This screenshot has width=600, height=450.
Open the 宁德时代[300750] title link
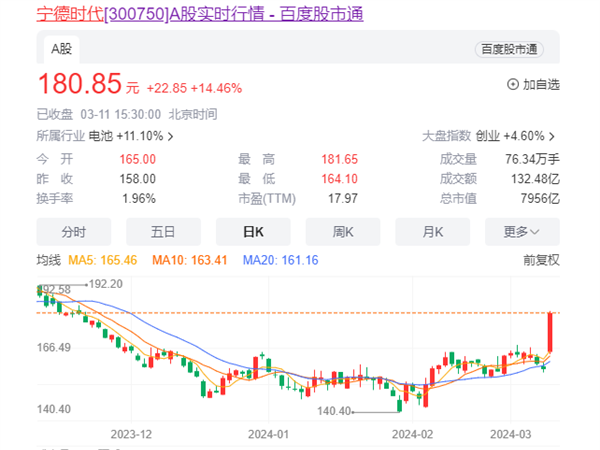(x=102, y=16)
